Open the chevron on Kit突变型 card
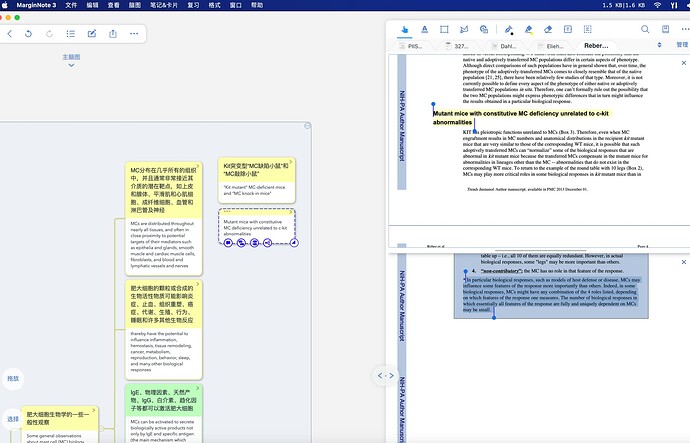The image size is (690, 443). point(291,161)
